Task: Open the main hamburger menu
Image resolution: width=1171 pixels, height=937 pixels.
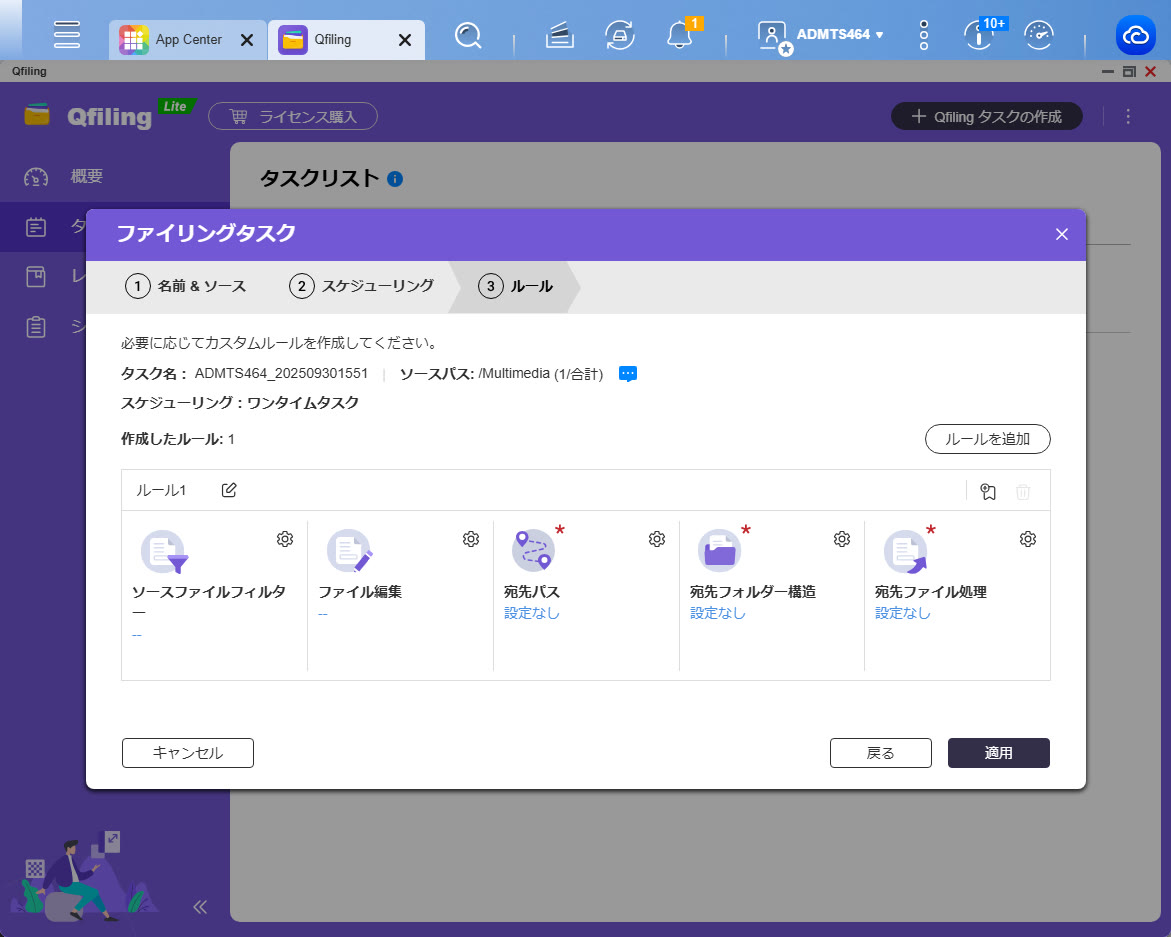Action: pyautogui.click(x=67, y=35)
